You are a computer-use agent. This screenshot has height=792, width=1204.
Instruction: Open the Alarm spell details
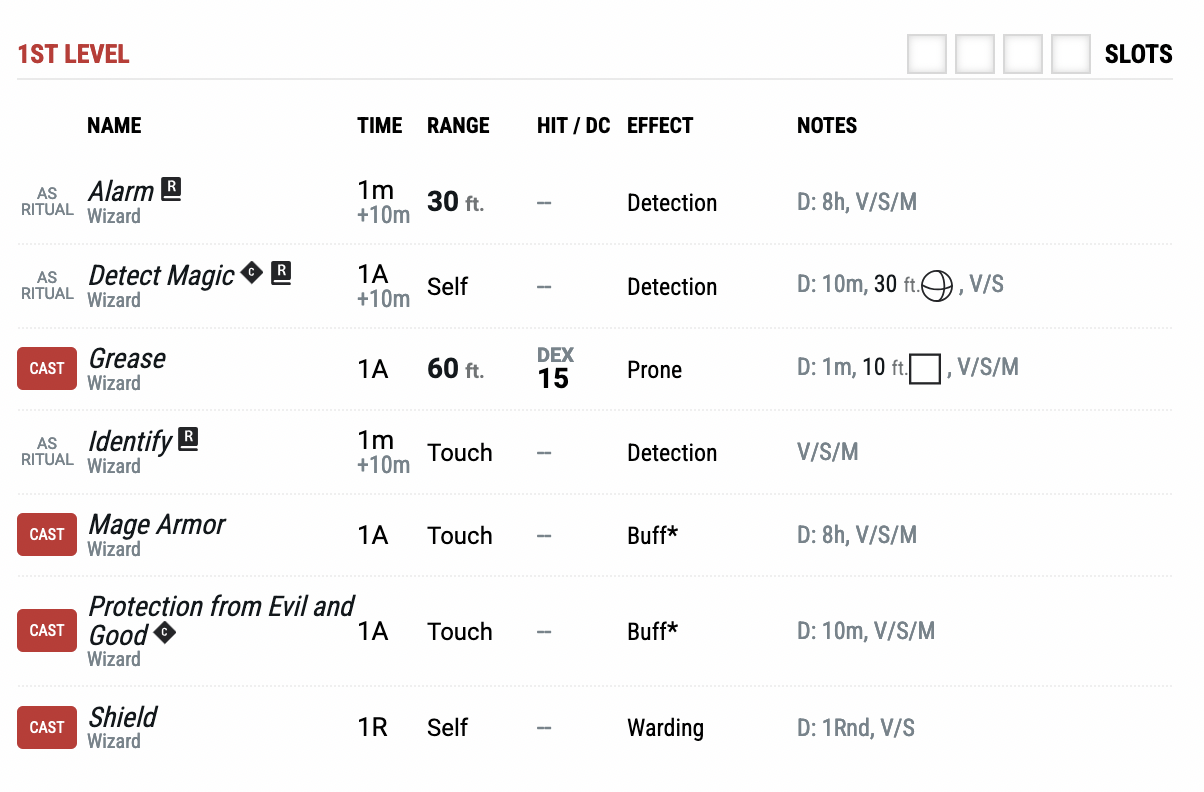pyautogui.click(x=121, y=191)
